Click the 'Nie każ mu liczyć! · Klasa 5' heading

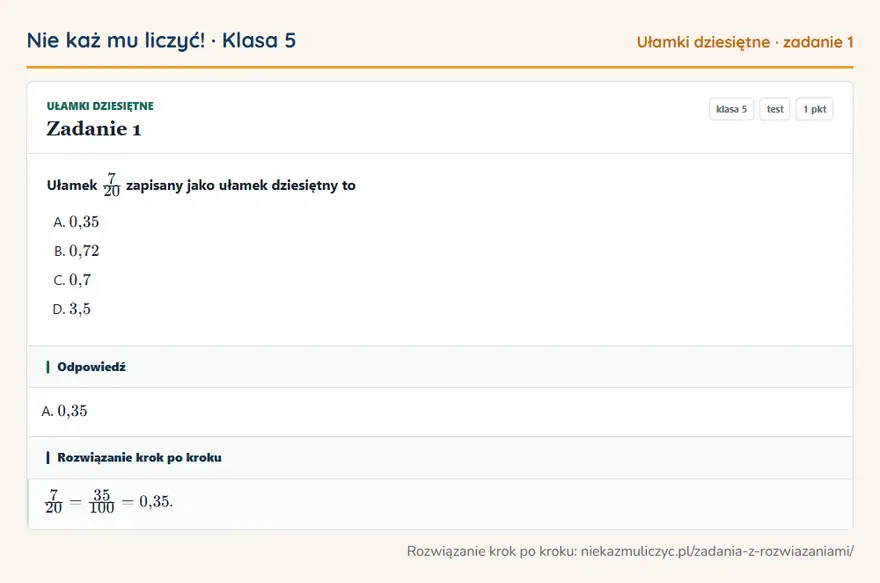(161, 40)
